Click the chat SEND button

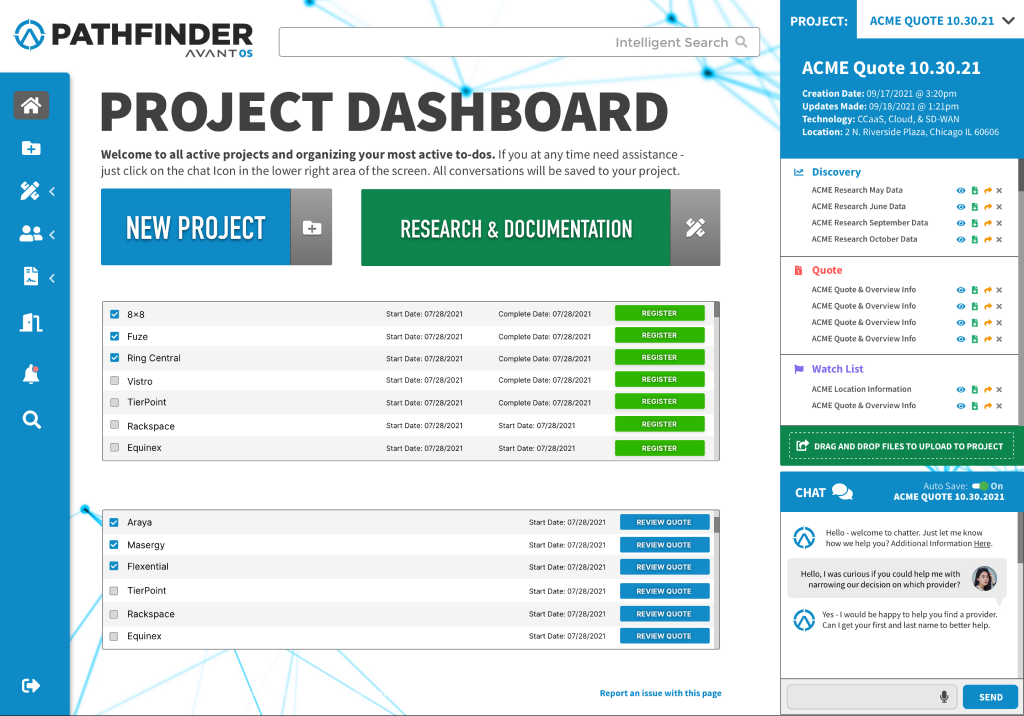tap(990, 697)
